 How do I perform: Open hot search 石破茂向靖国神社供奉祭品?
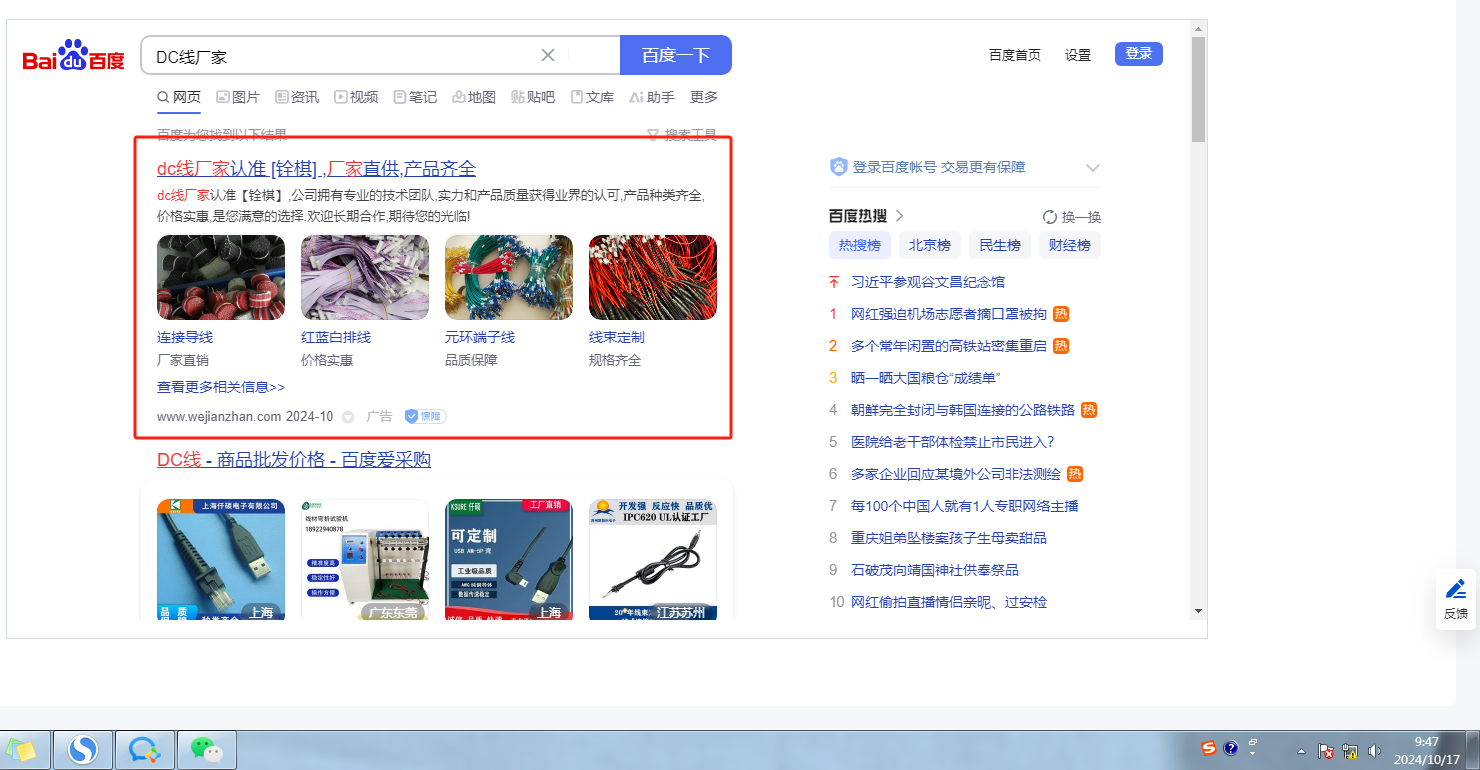(x=935, y=570)
